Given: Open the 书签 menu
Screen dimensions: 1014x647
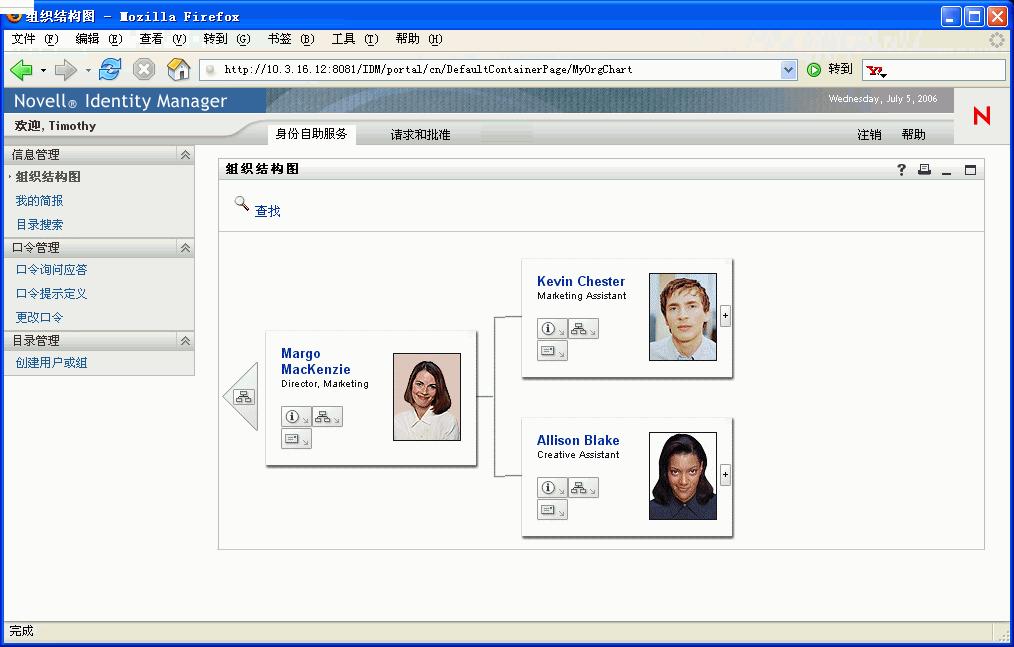Looking at the screenshot, I should point(291,39).
